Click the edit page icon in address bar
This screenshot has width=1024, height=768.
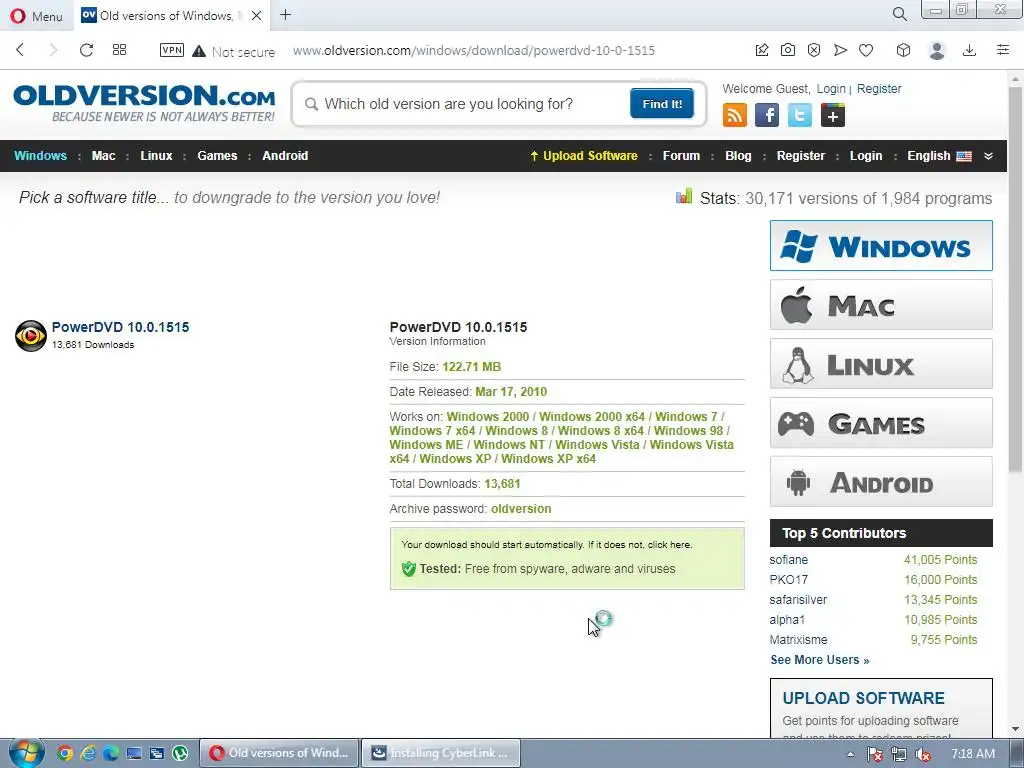point(762,50)
